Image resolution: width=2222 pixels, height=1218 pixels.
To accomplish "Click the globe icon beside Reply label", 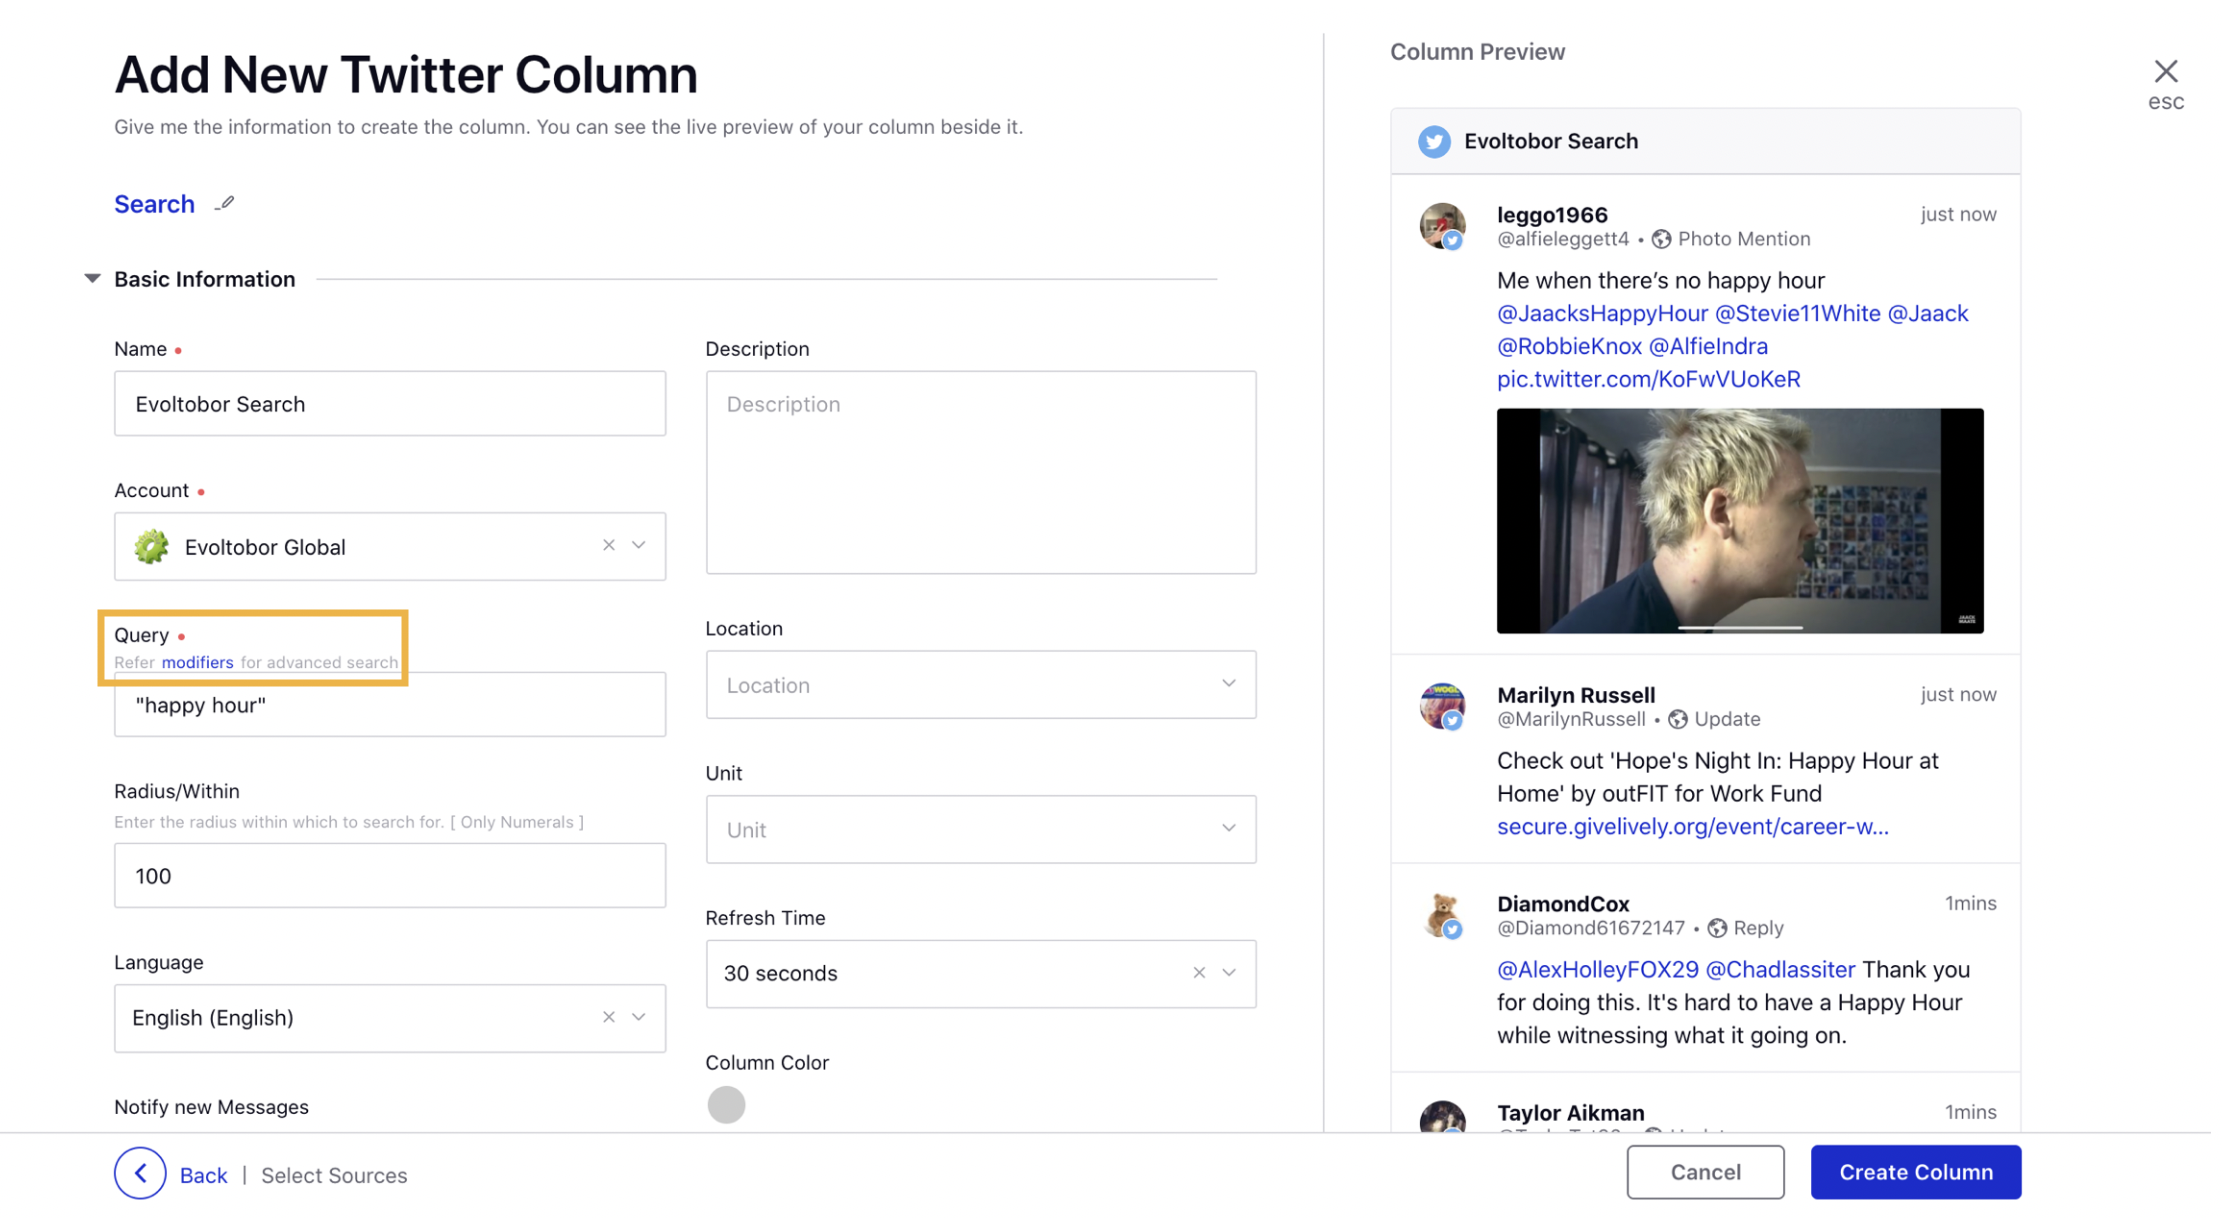I will click(1717, 928).
